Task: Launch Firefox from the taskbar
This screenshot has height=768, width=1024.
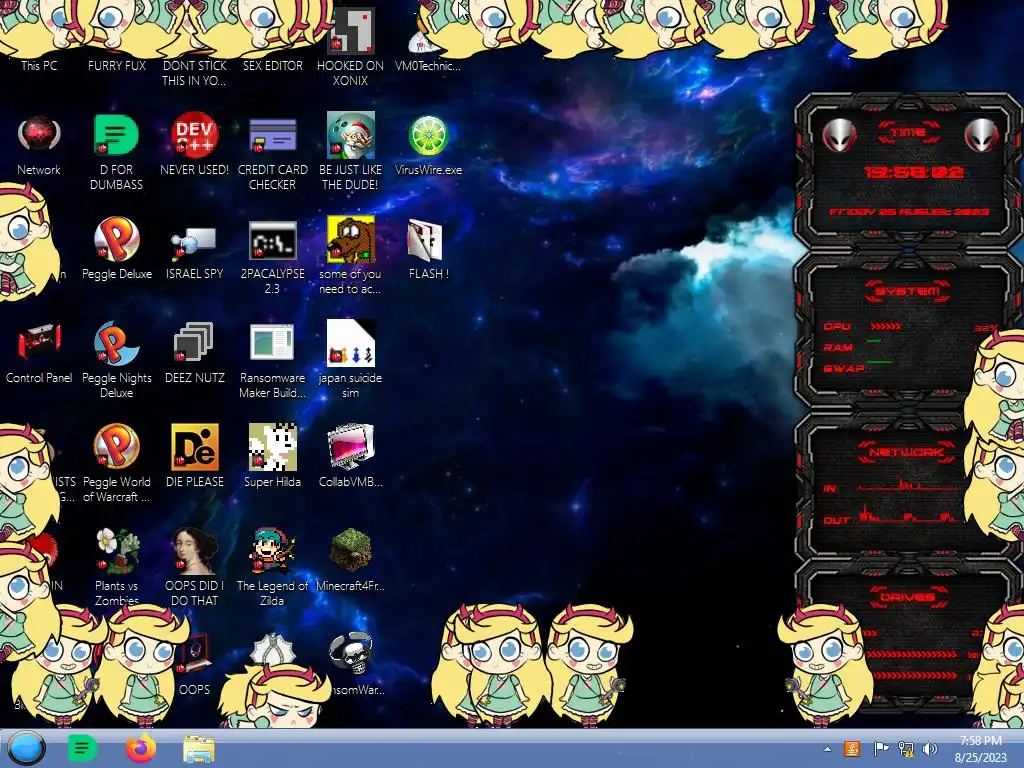Action: 140,748
